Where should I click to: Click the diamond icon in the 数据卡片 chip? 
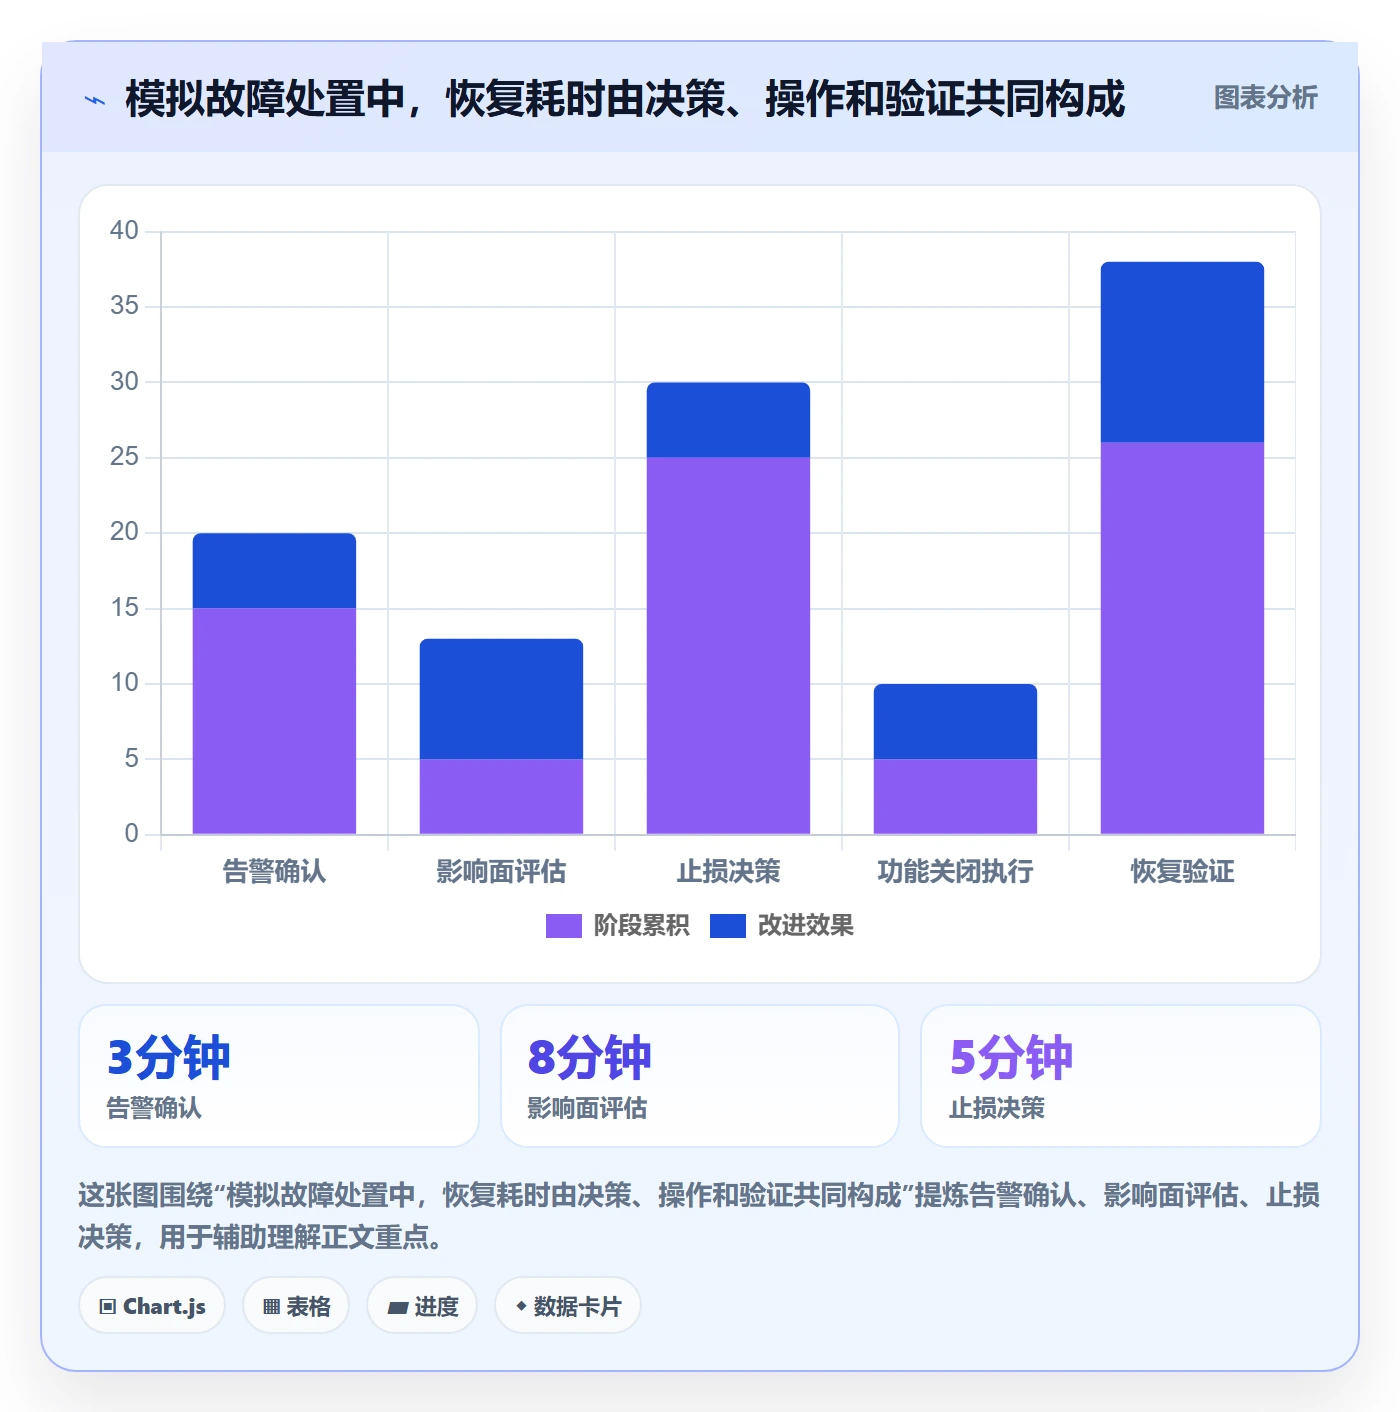point(521,1306)
